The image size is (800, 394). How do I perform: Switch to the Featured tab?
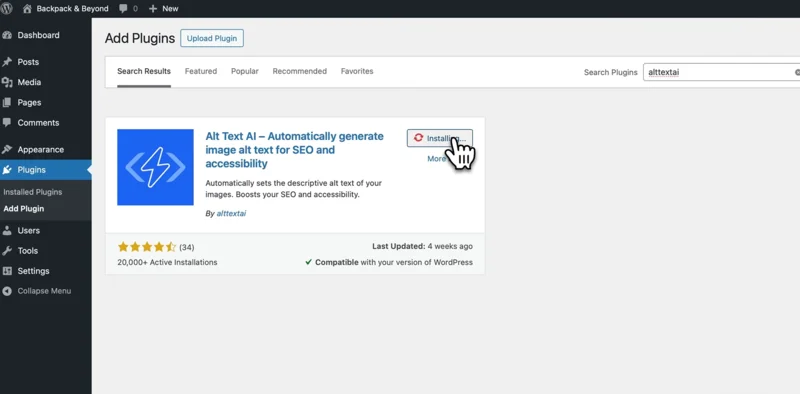(201, 71)
